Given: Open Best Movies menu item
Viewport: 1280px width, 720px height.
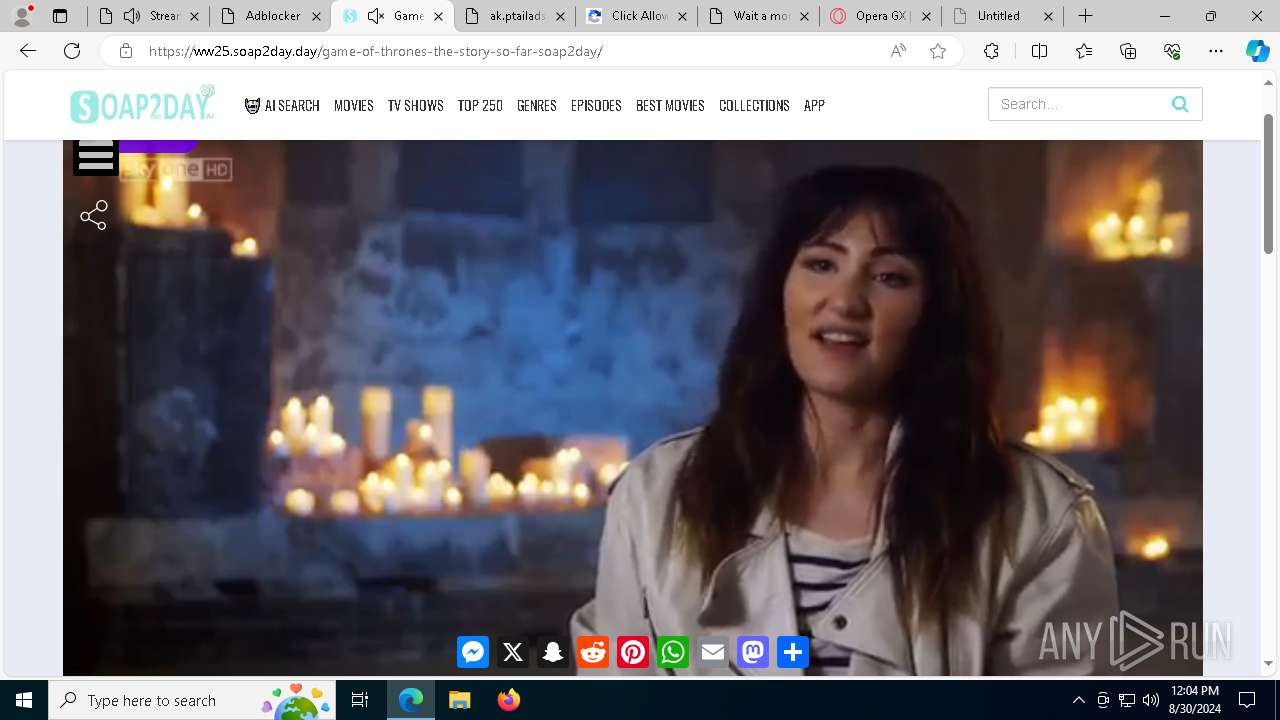Looking at the screenshot, I should click(x=670, y=105).
